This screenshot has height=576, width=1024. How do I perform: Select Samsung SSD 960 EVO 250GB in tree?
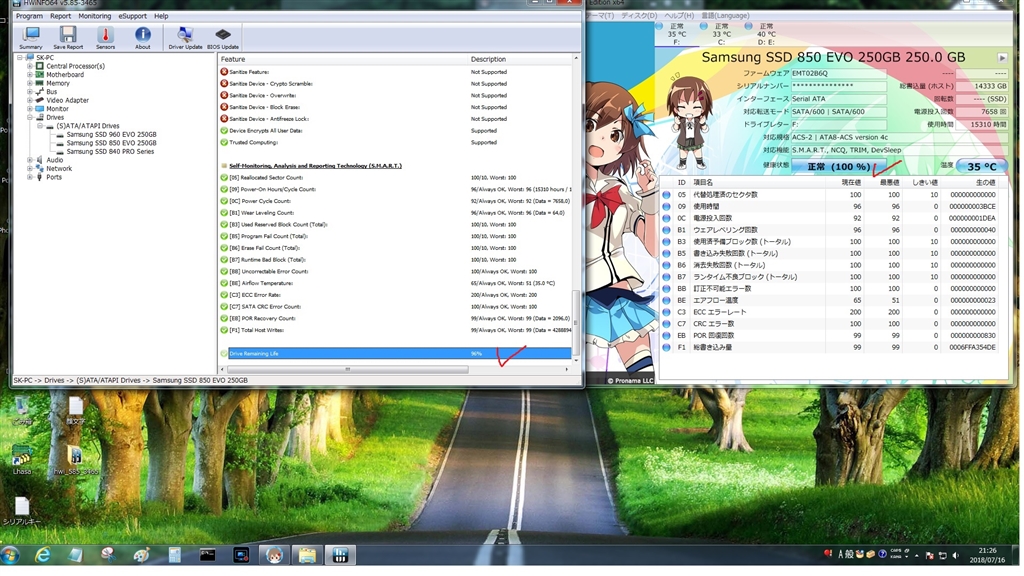pos(111,134)
